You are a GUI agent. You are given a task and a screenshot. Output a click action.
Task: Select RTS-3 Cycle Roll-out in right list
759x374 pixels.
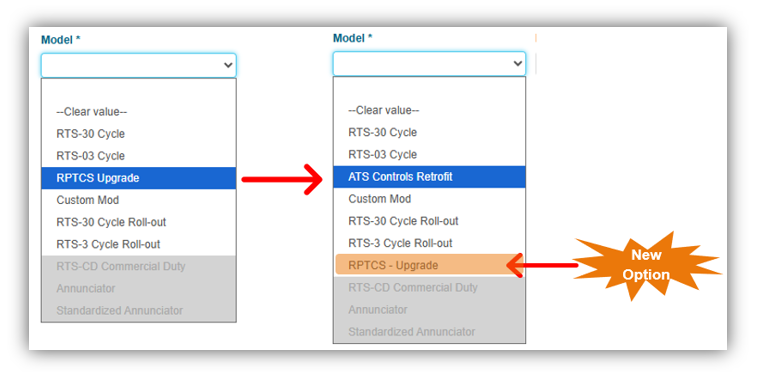(x=429, y=243)
